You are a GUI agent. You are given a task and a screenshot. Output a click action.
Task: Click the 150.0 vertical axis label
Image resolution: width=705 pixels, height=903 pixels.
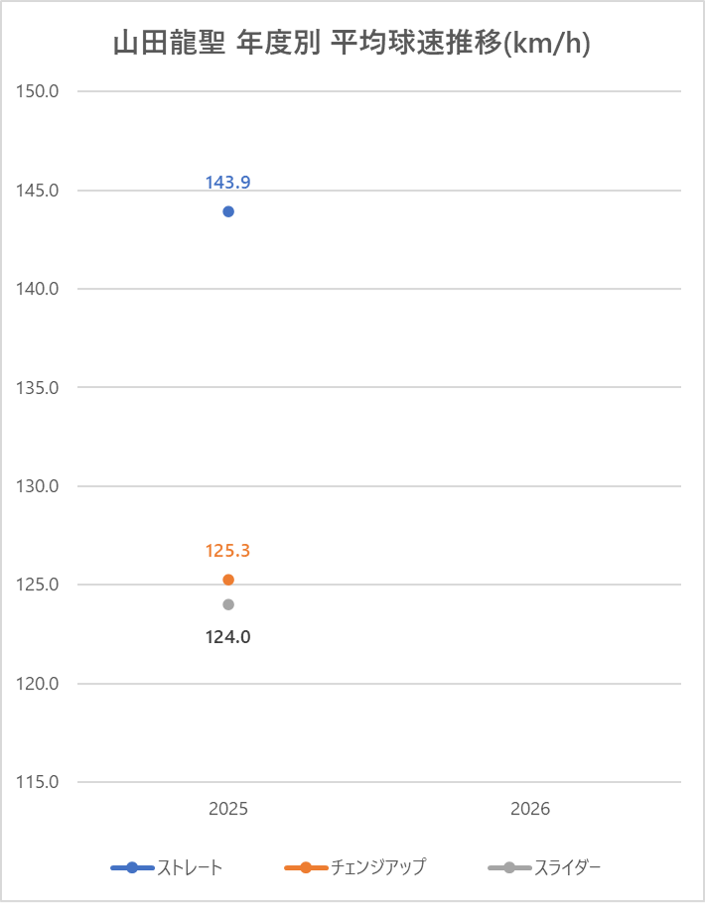(40, 91)
